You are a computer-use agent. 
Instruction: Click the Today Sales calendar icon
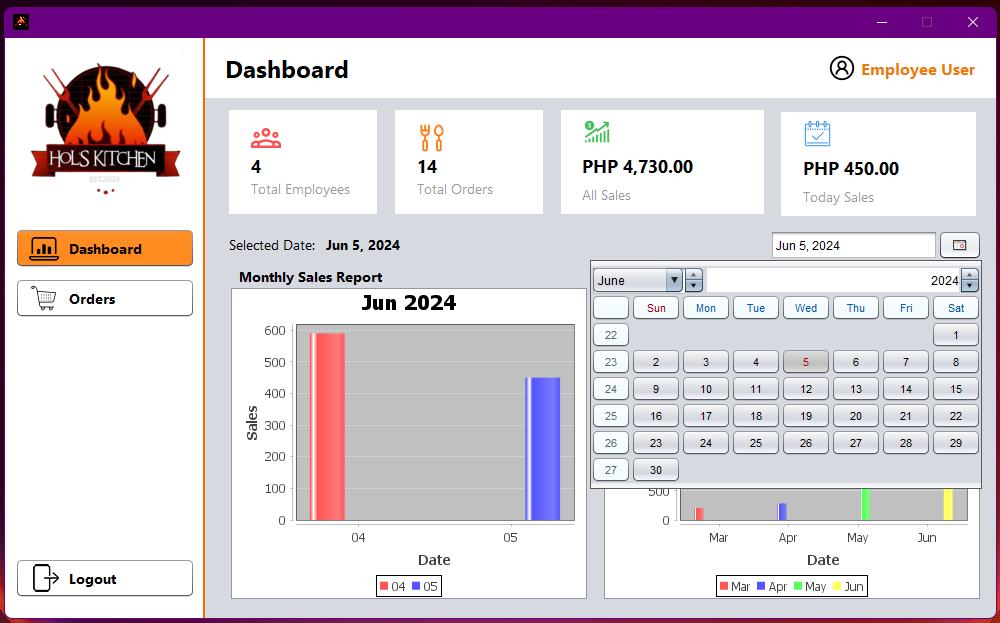817,133
